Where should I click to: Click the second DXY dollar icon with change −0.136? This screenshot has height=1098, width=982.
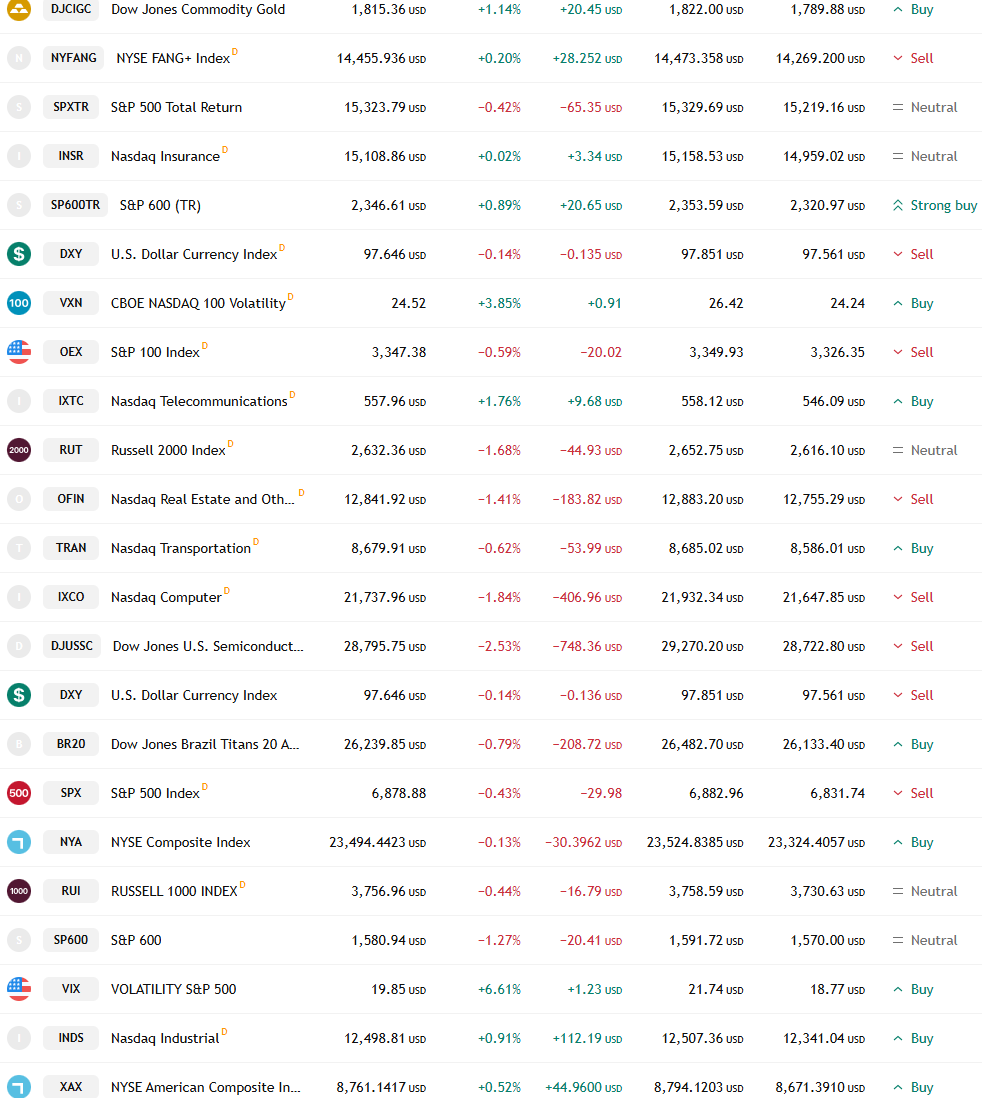(19, 695)
